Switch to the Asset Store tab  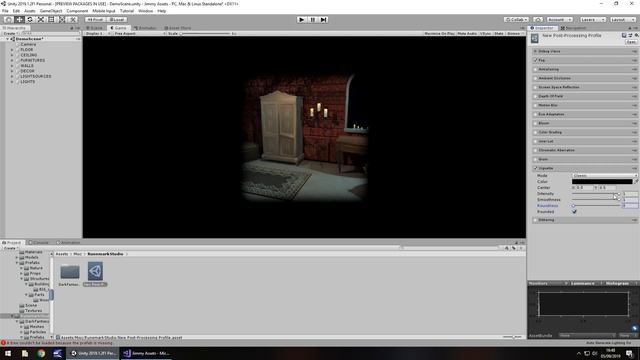(178, 28)
